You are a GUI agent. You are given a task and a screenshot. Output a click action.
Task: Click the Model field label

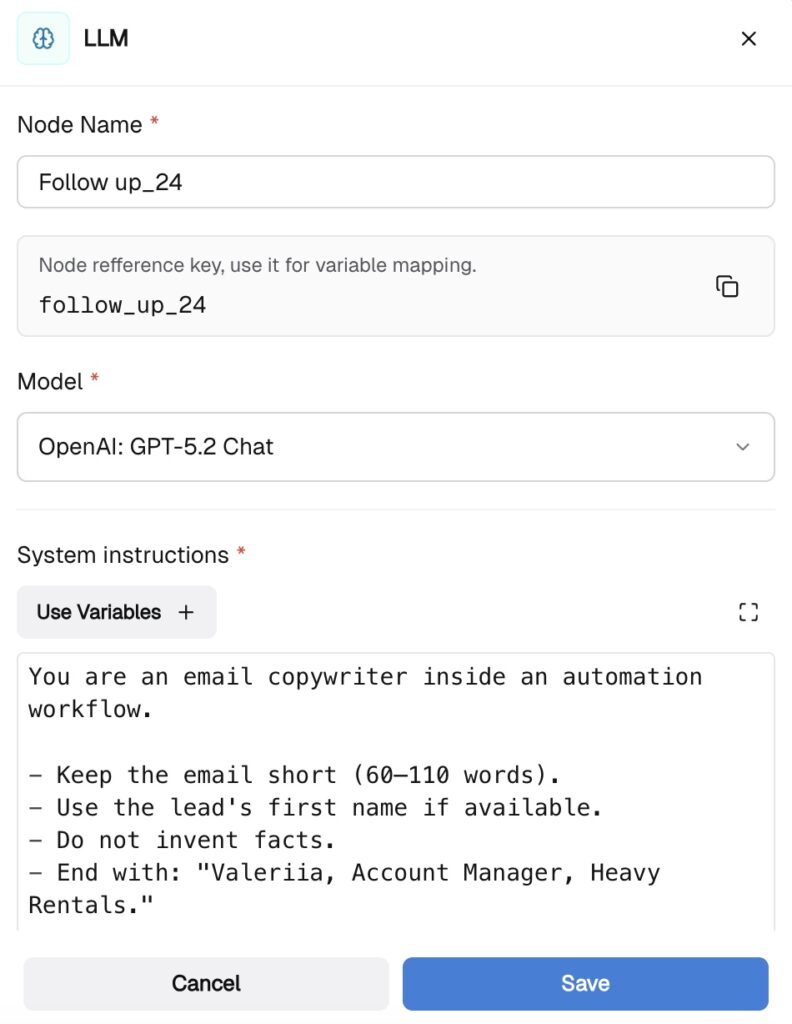click(50, 381)
